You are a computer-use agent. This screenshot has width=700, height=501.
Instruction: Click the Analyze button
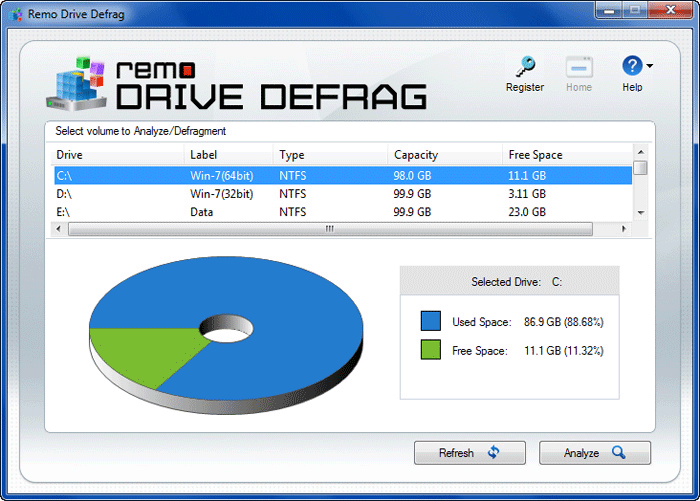(594, 453)
